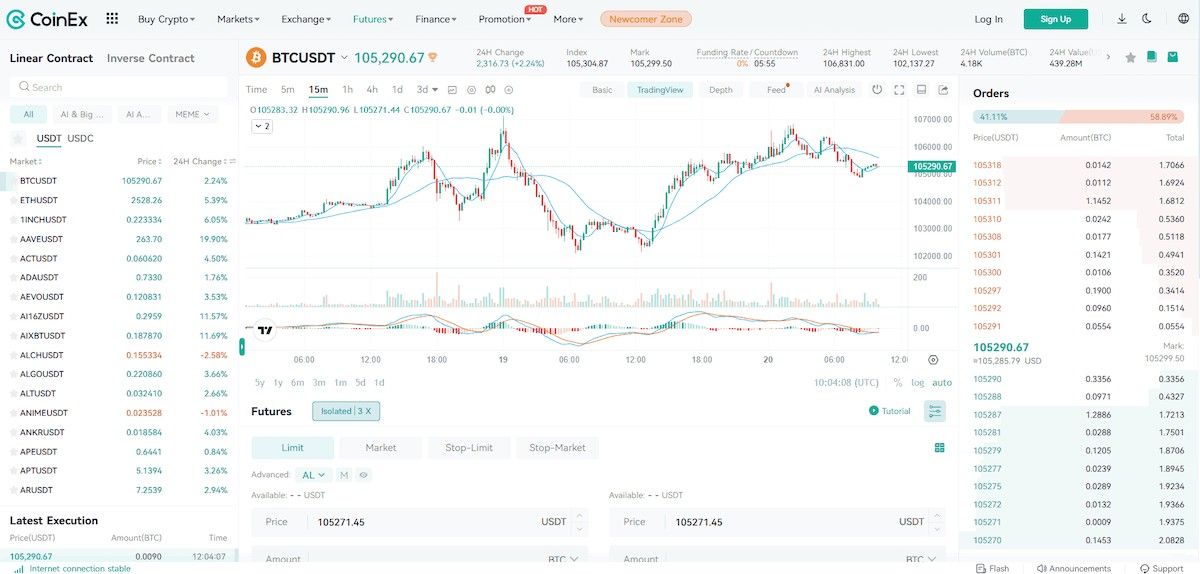Expand the Exchange menu
The image size is (1200, 574).
[306, 19]
